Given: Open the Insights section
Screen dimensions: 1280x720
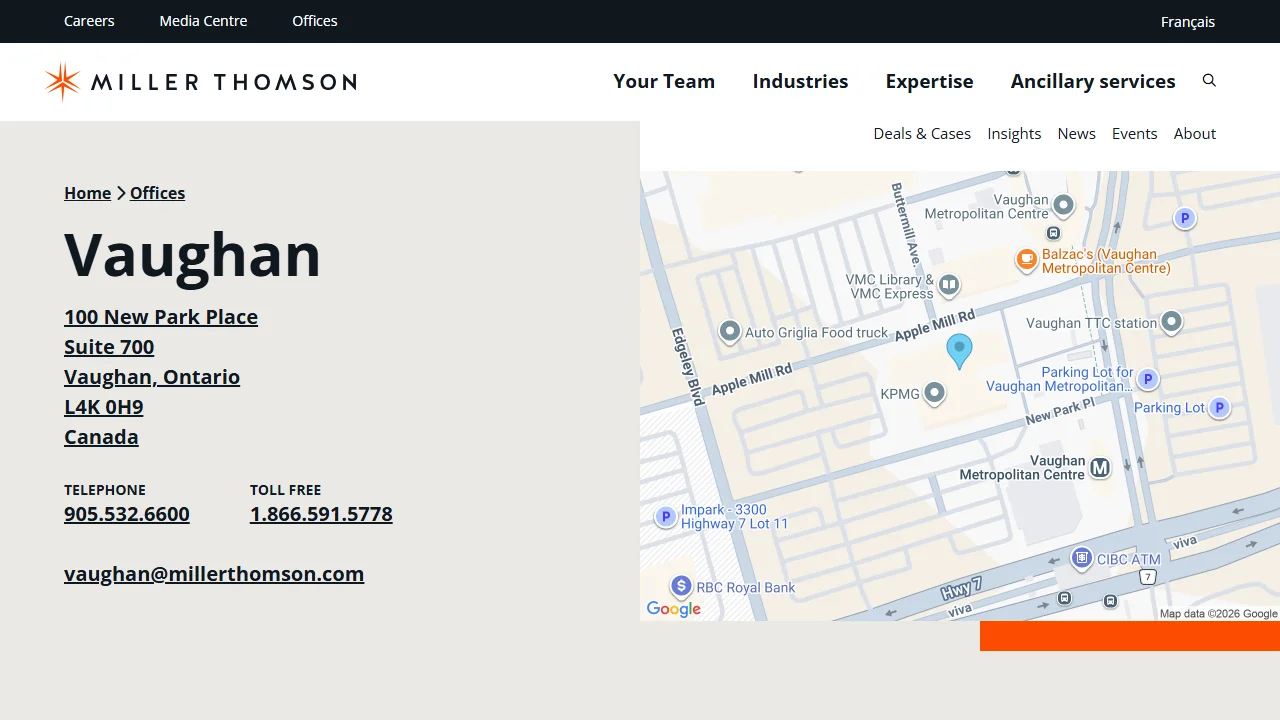Looking at the screenshot, I should coord(1014,133).
